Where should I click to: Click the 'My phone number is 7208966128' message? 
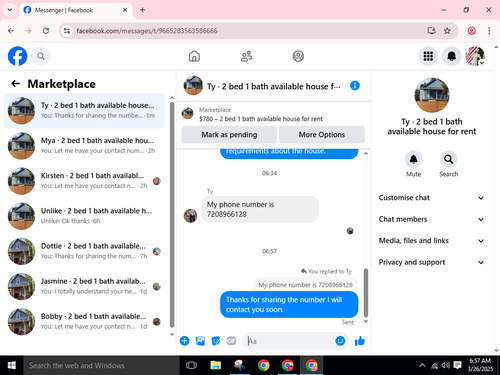[260, 209]
